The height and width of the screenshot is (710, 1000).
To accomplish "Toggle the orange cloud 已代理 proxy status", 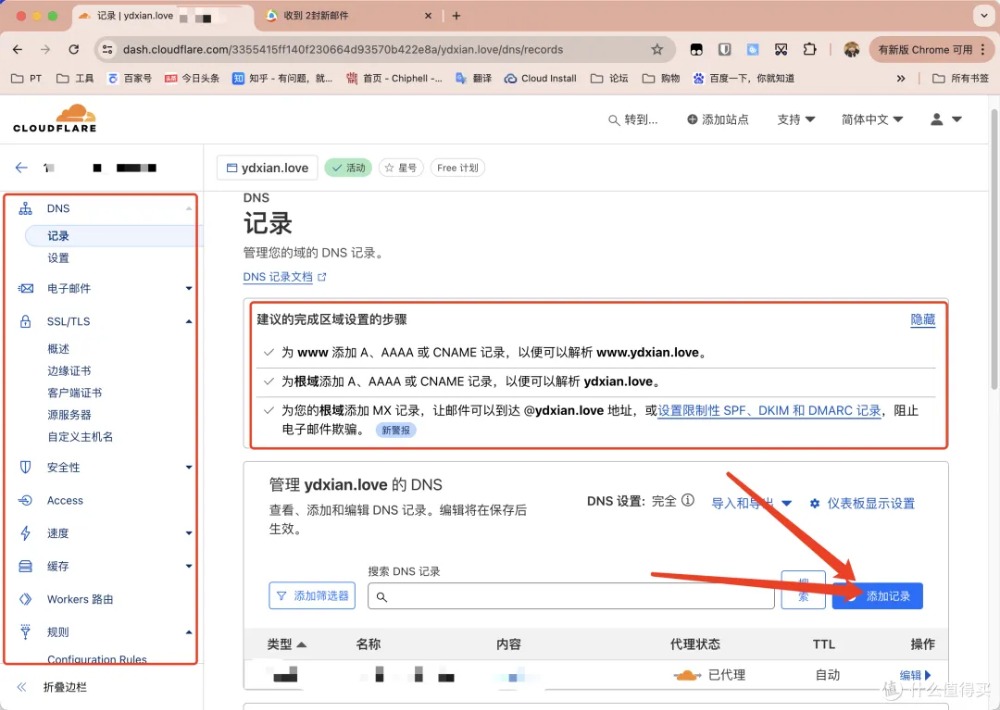I will (688, 675).
